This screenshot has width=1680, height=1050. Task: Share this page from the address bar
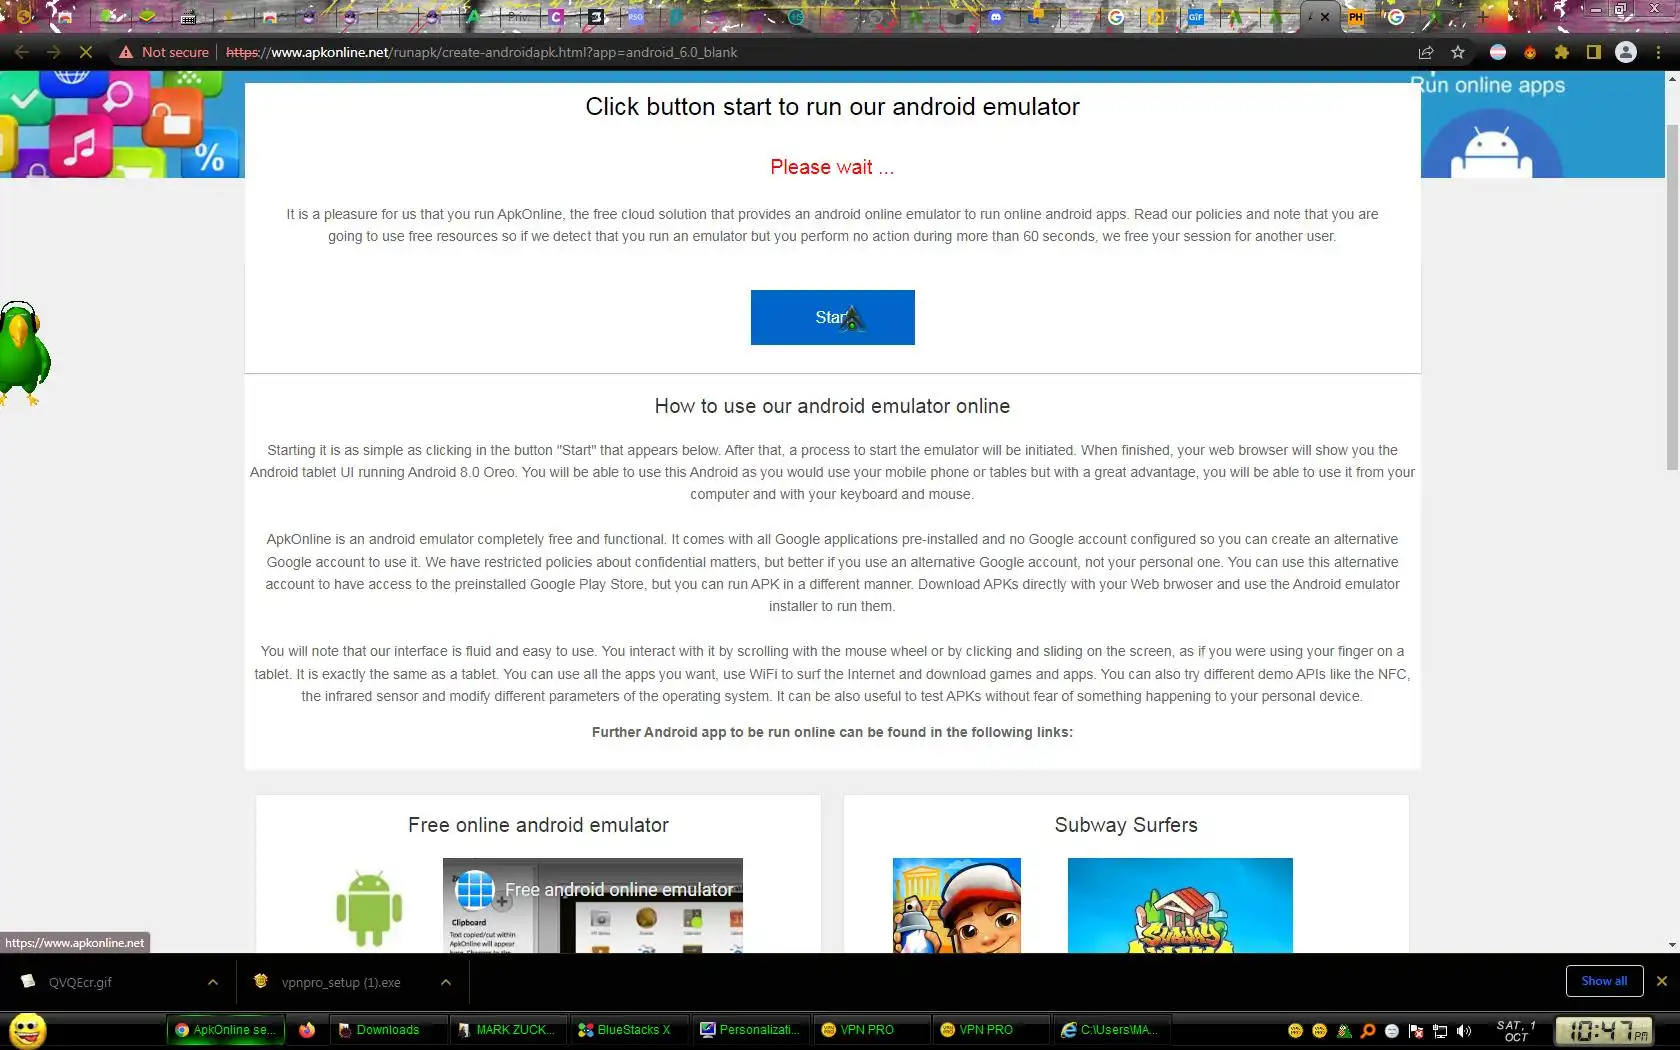1426,52
